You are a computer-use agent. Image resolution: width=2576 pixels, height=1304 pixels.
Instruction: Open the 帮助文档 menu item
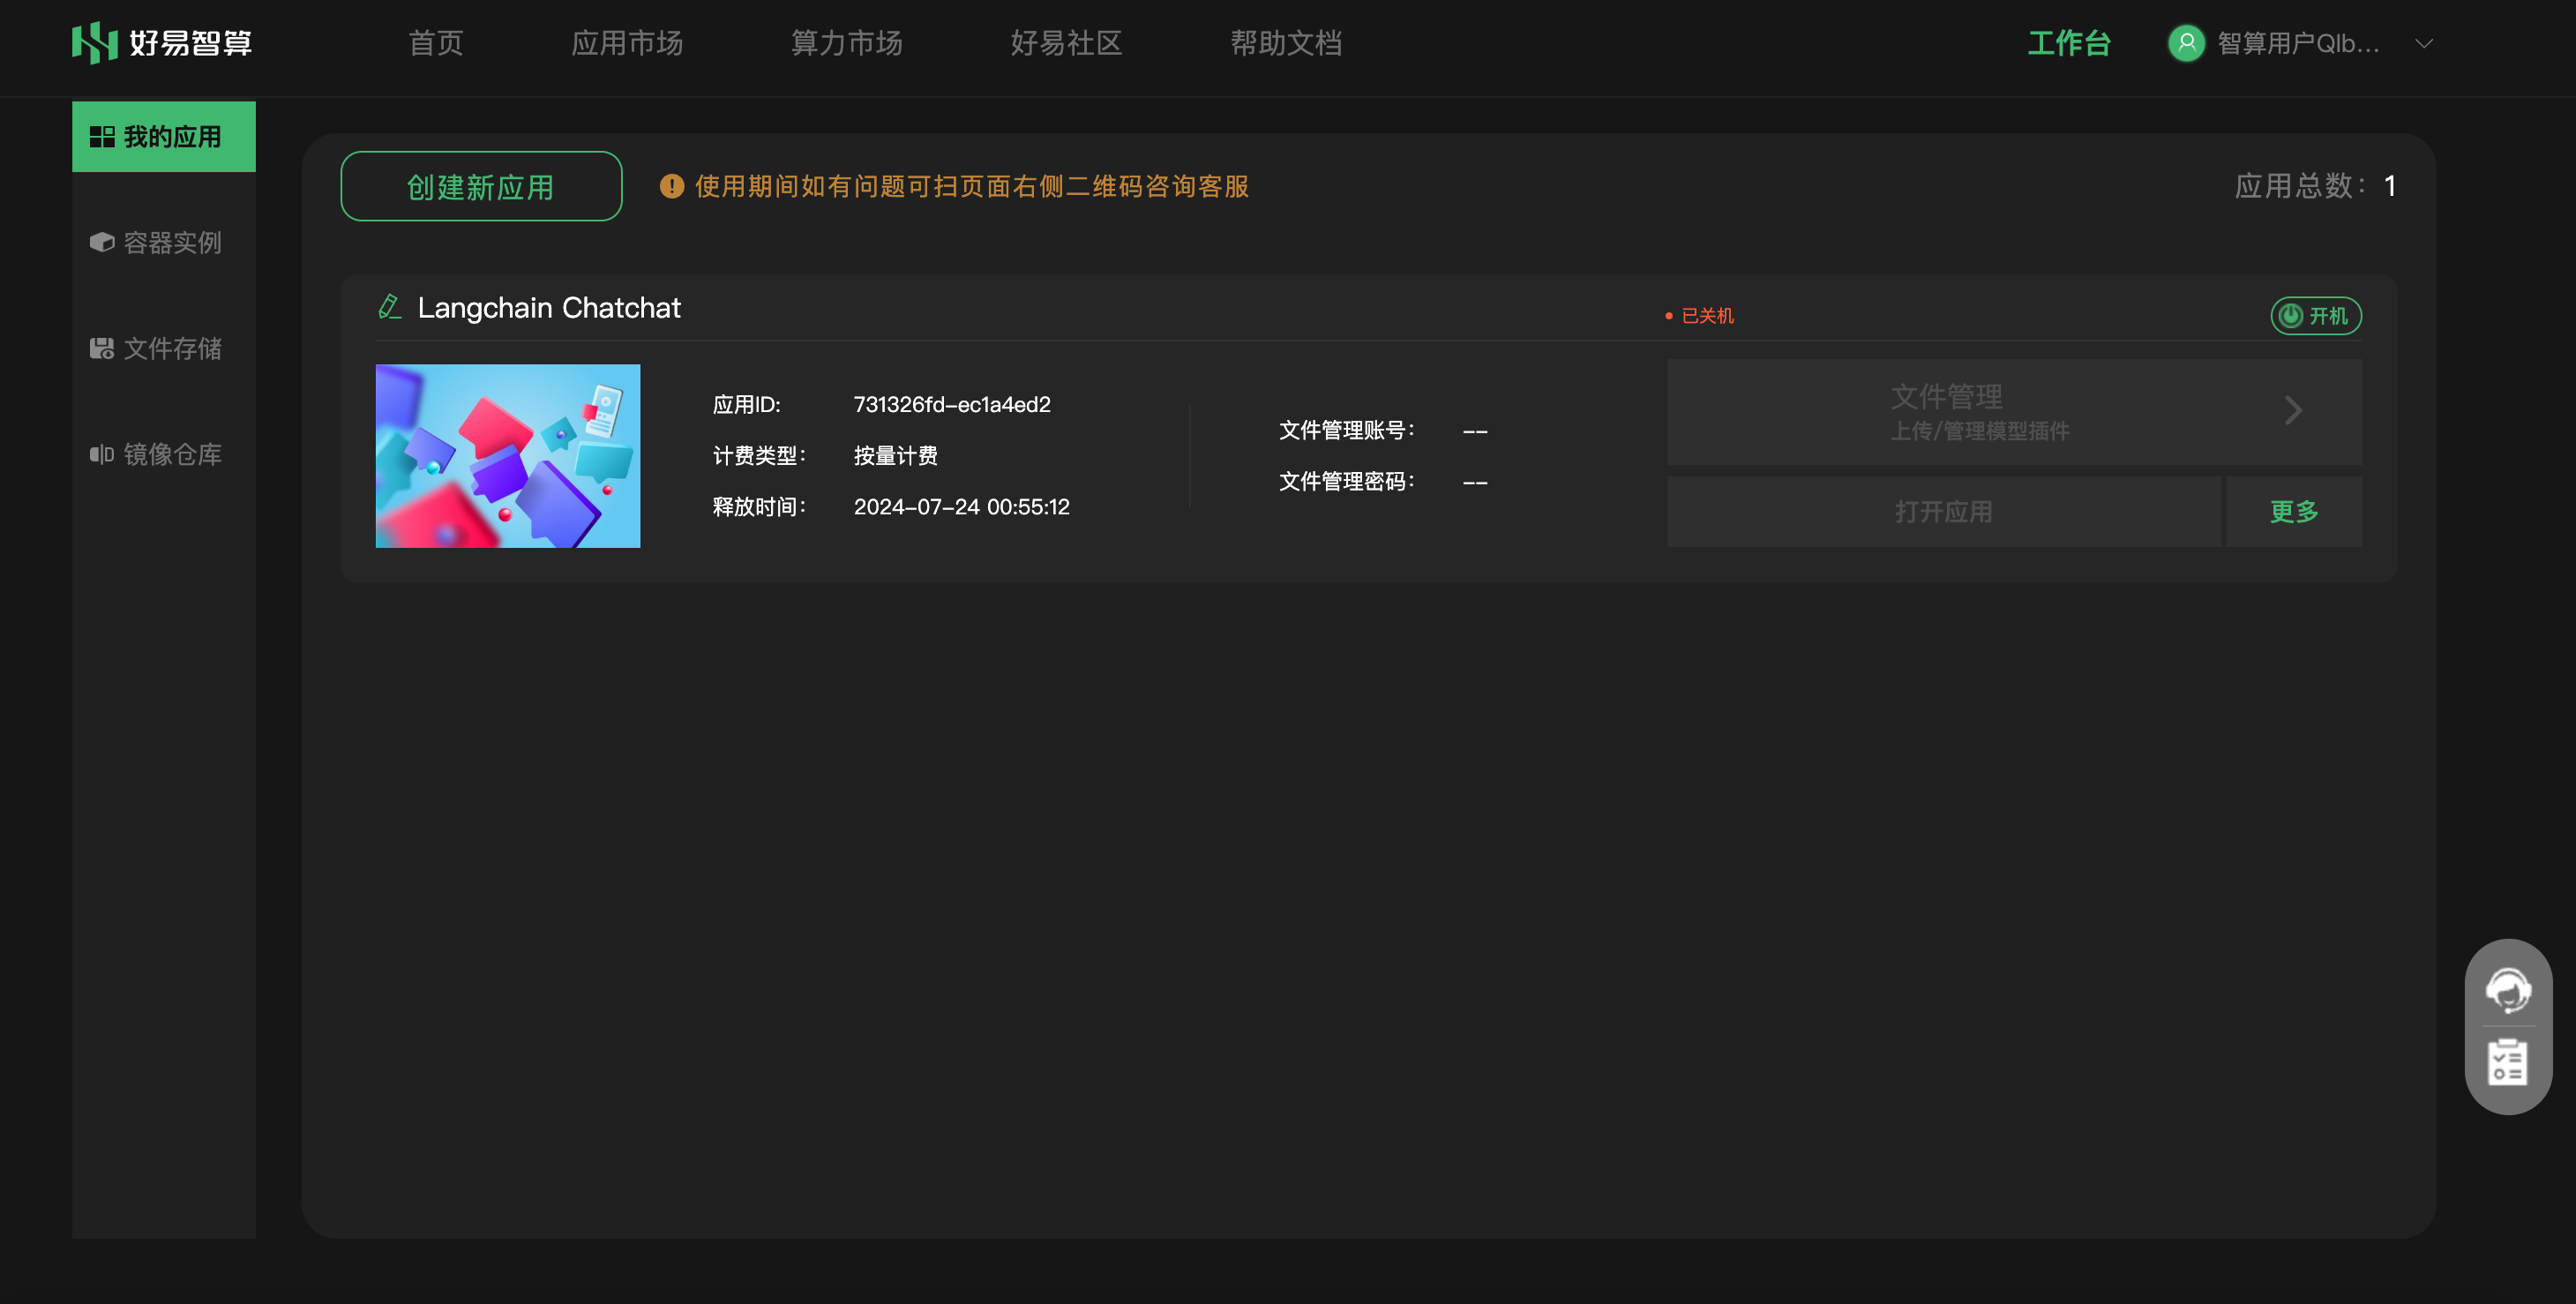coord(1285,43)
